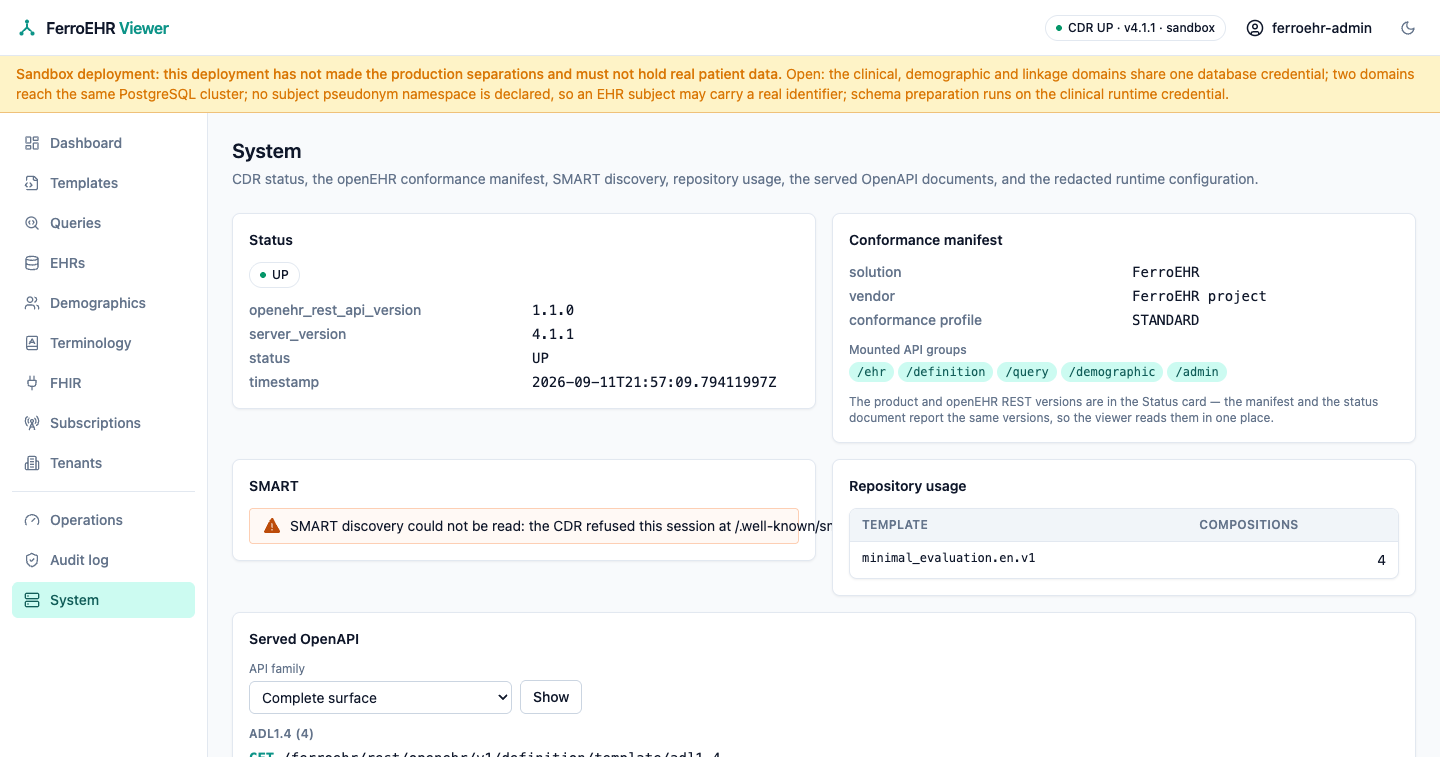Screen dimensions: 1440x757
Task: Select the Audit log shield icon
Action: coord(32,560)
